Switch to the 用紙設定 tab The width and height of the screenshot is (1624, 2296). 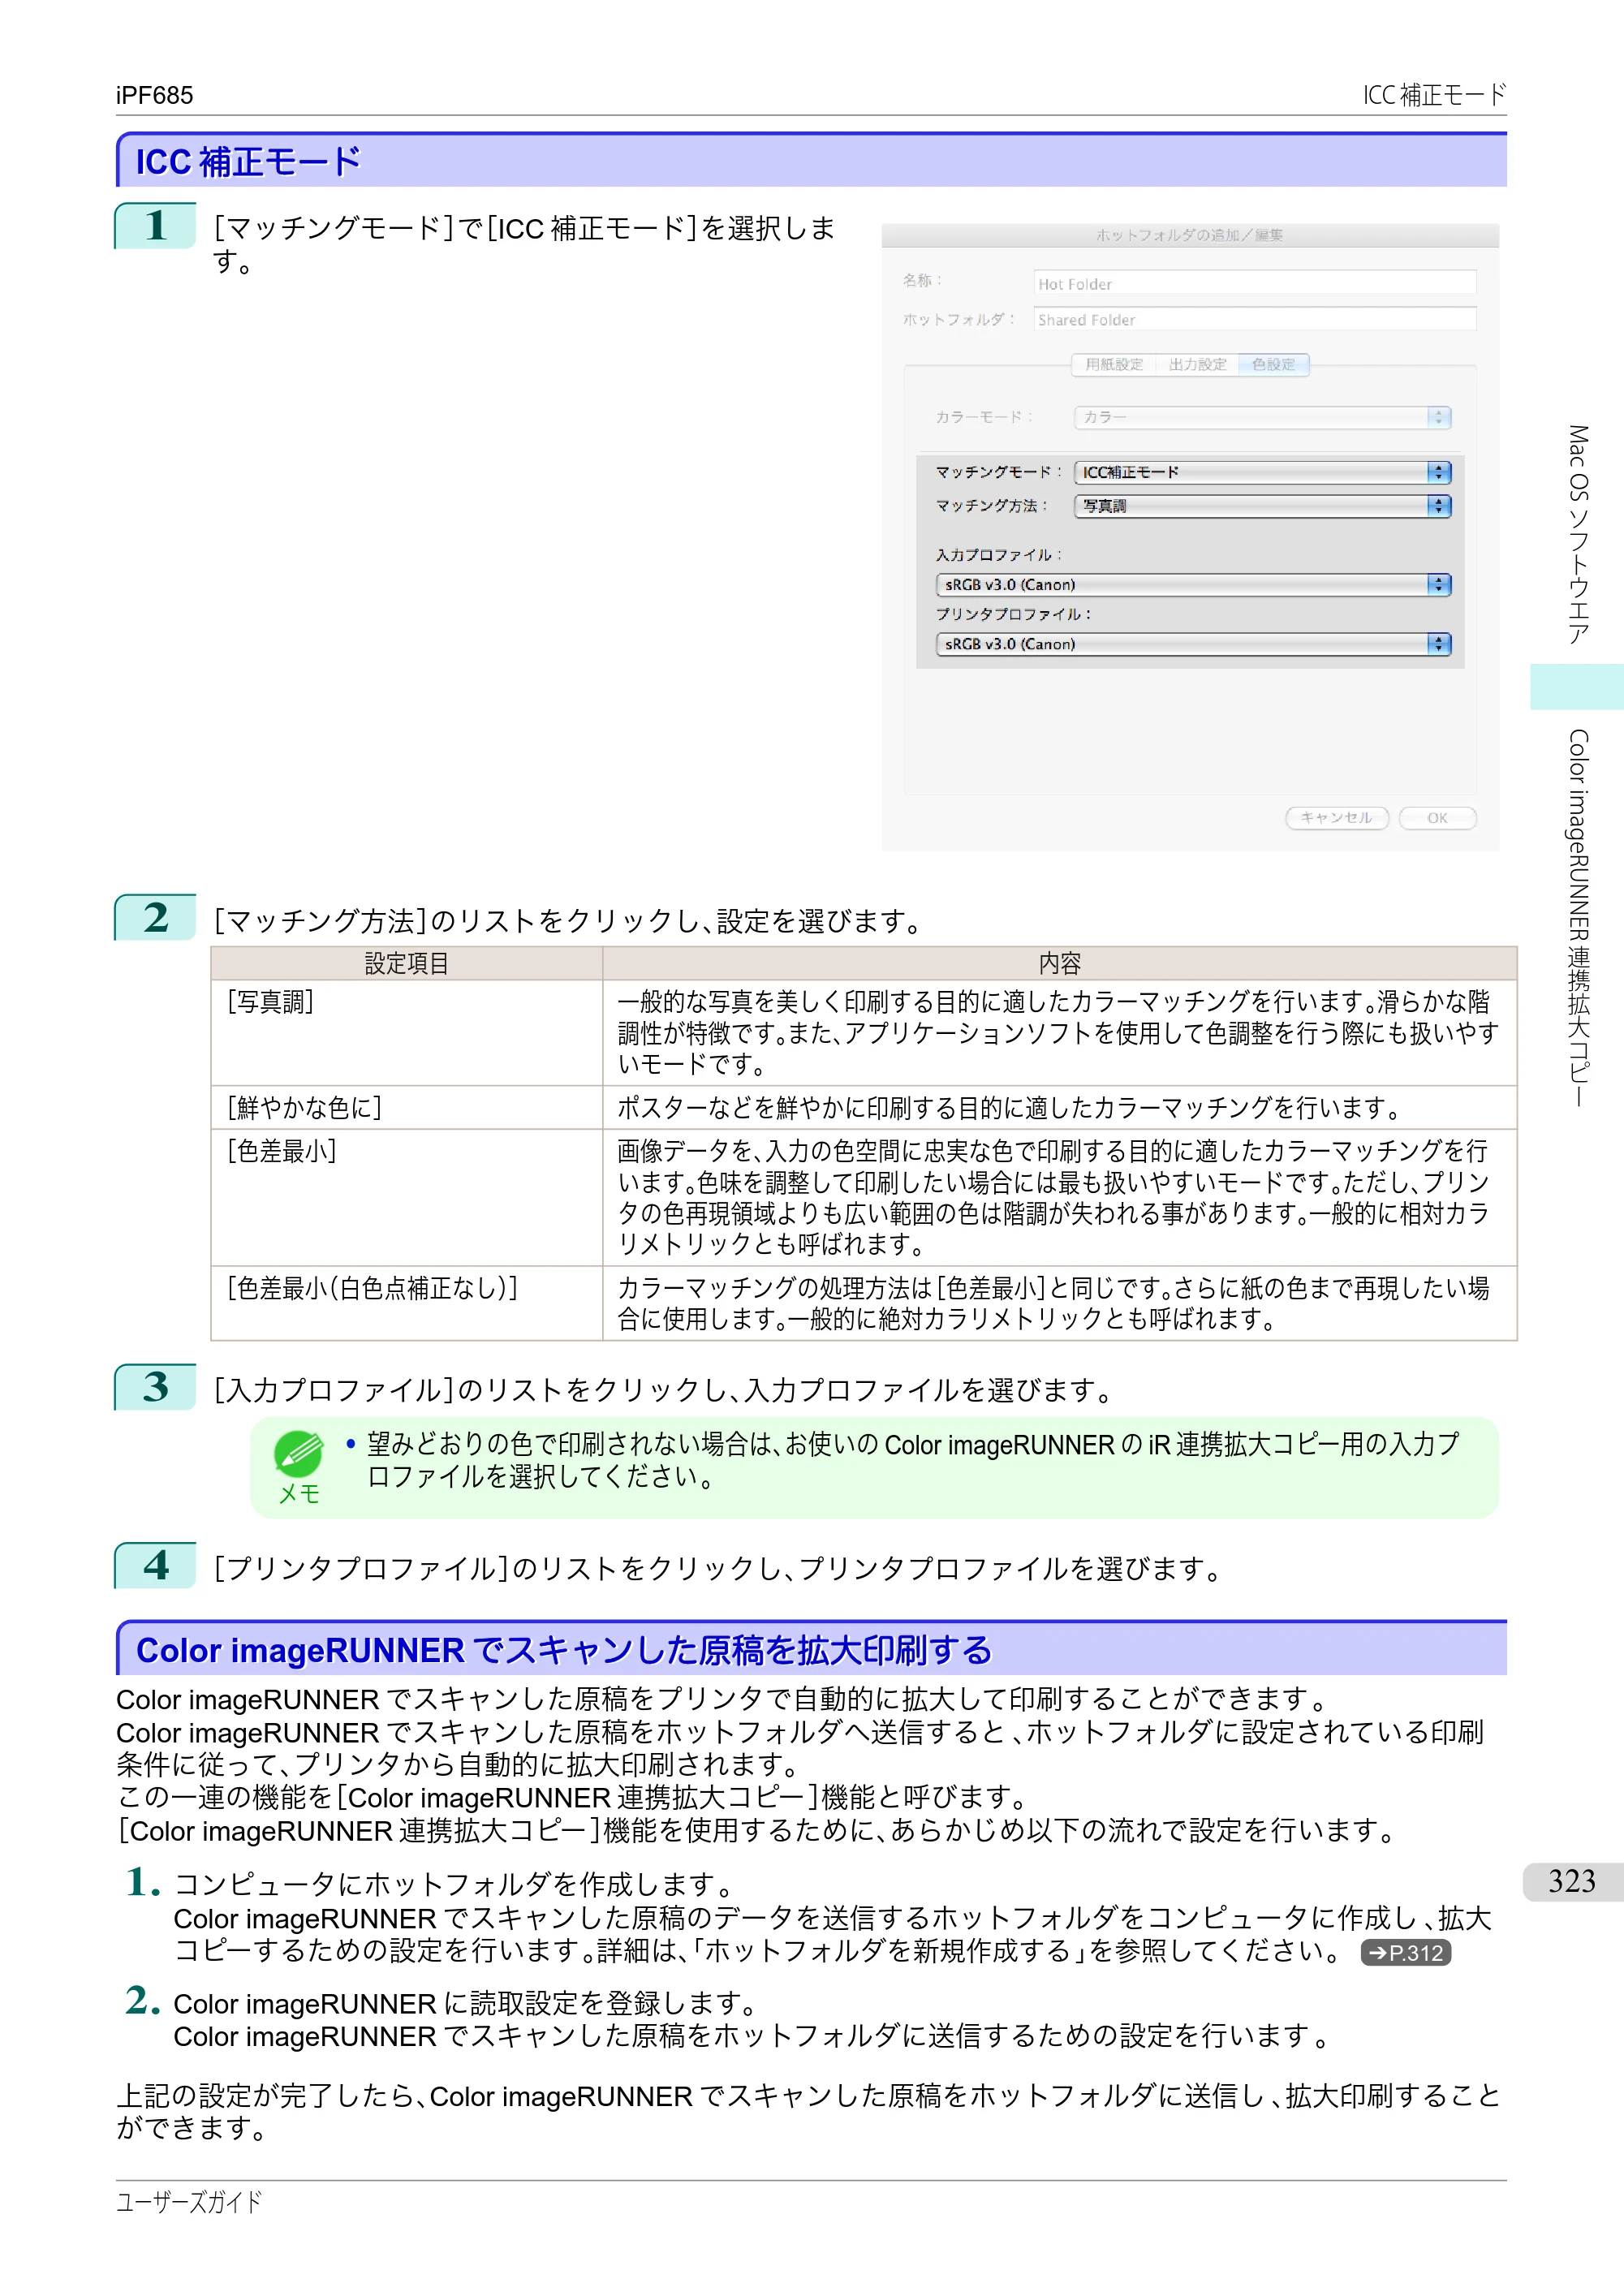coord(1114,365)
